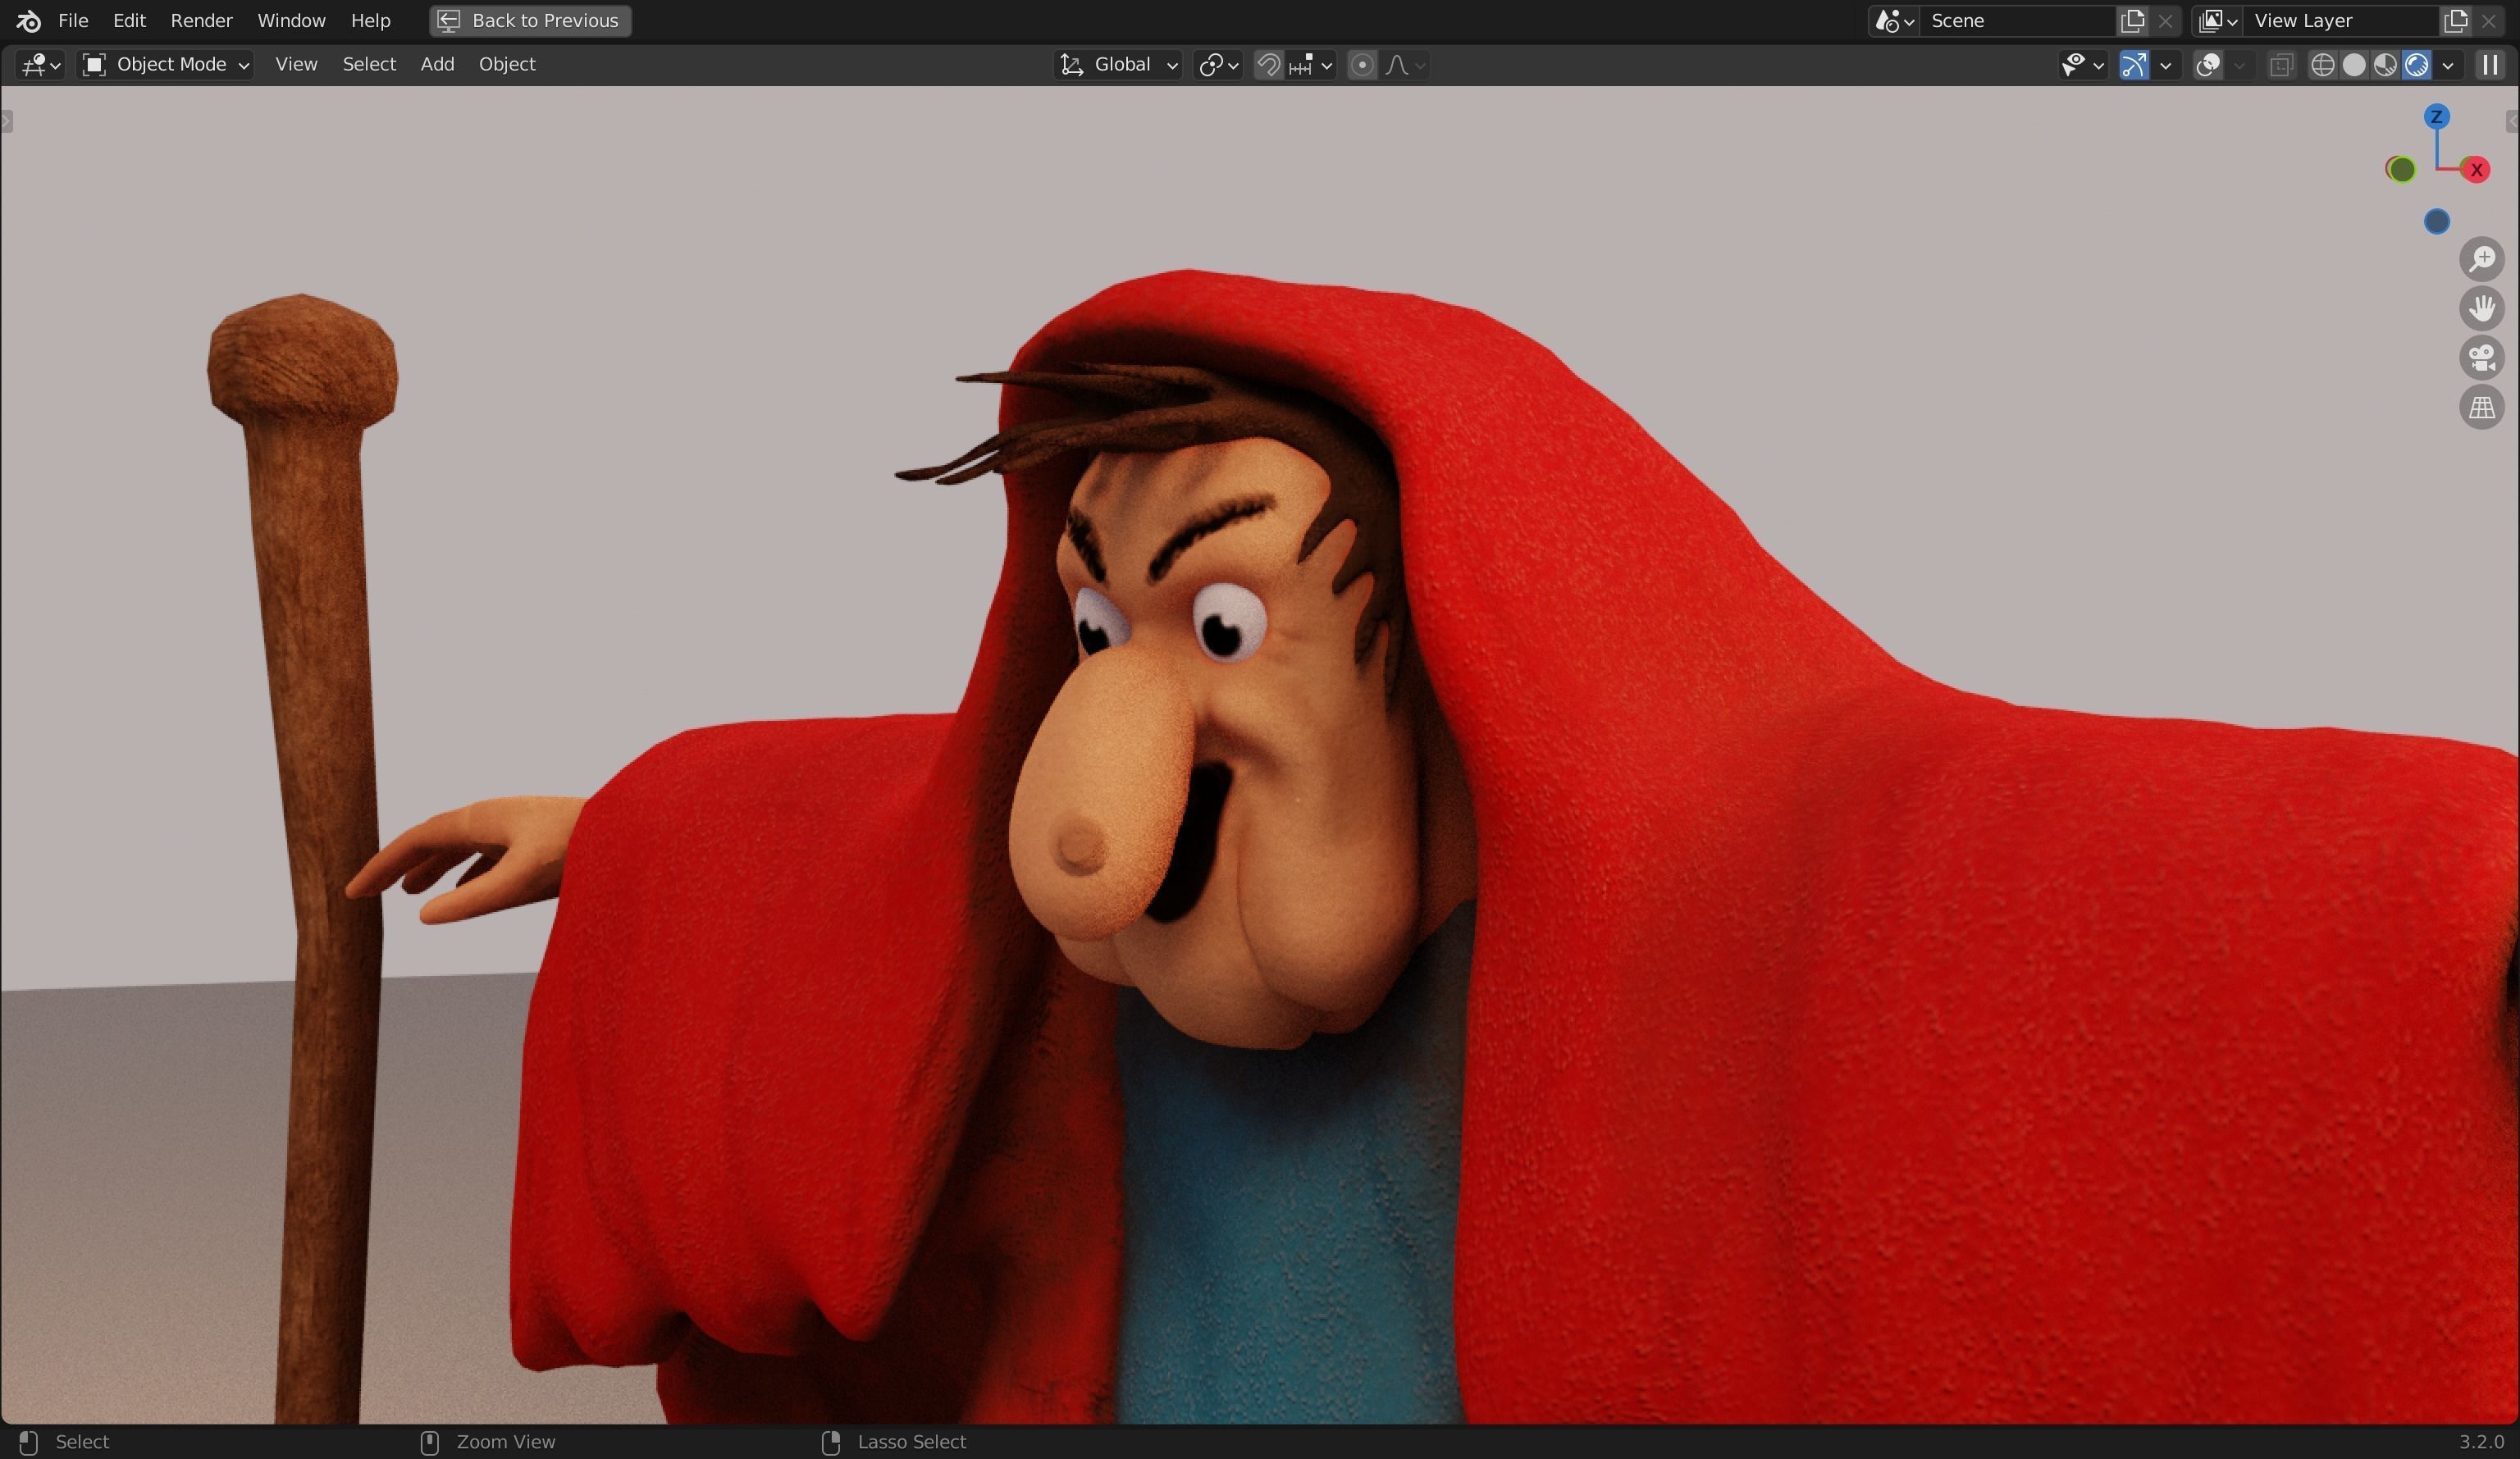The height and width of the screenshot is (1459, 2520).
Task: Click the pan view hand icon
Action: [2481, 308]
